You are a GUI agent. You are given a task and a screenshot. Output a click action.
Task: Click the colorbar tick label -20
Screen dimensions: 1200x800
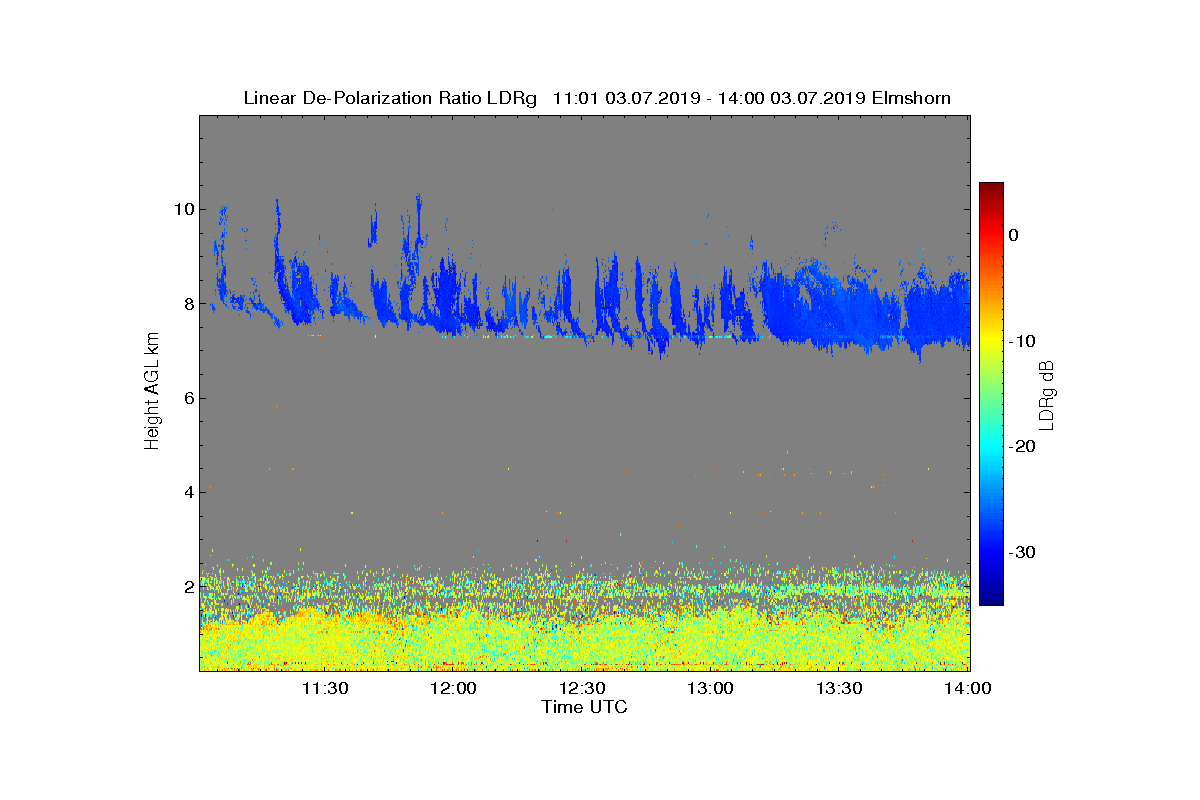(x=1022, y=446)
